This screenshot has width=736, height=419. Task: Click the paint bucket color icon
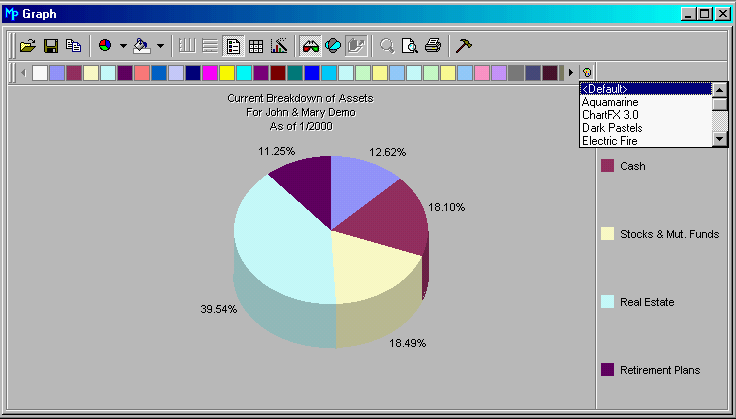click(x=142, y=46)
